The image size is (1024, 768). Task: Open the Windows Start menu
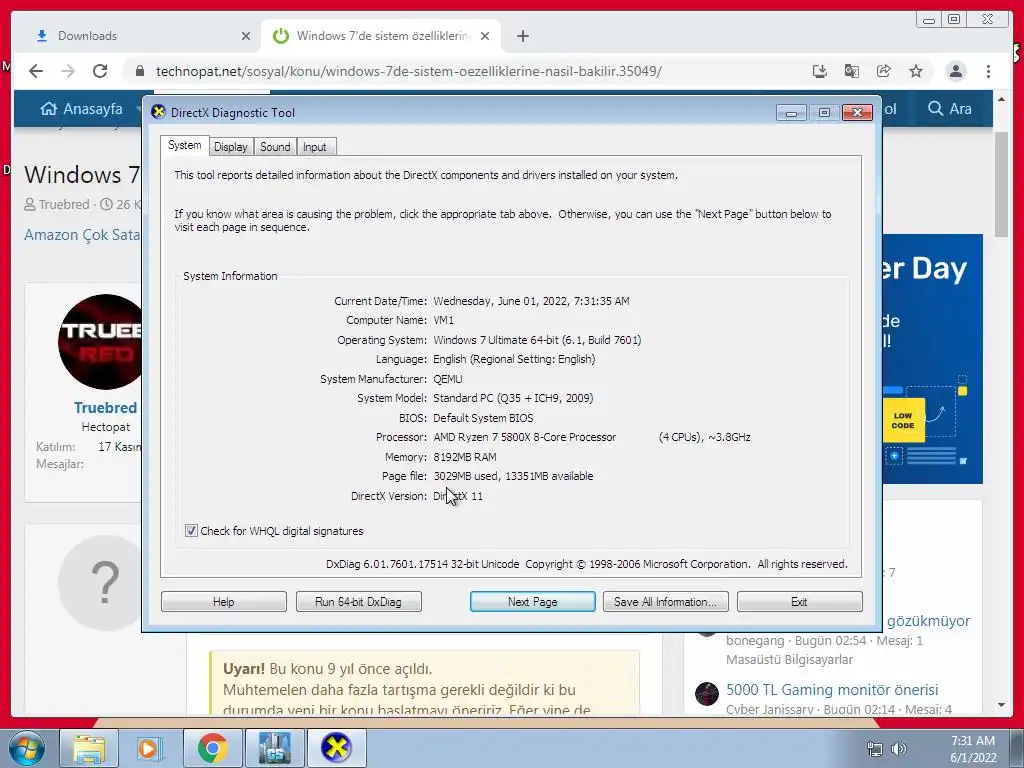(25, 748)
